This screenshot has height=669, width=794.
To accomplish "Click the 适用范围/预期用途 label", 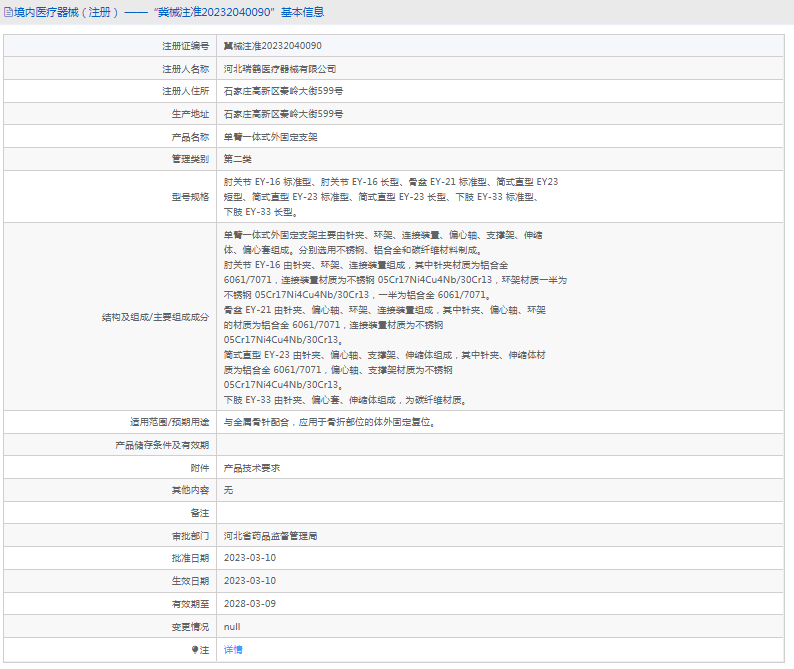I will click(x=169, y=422).
